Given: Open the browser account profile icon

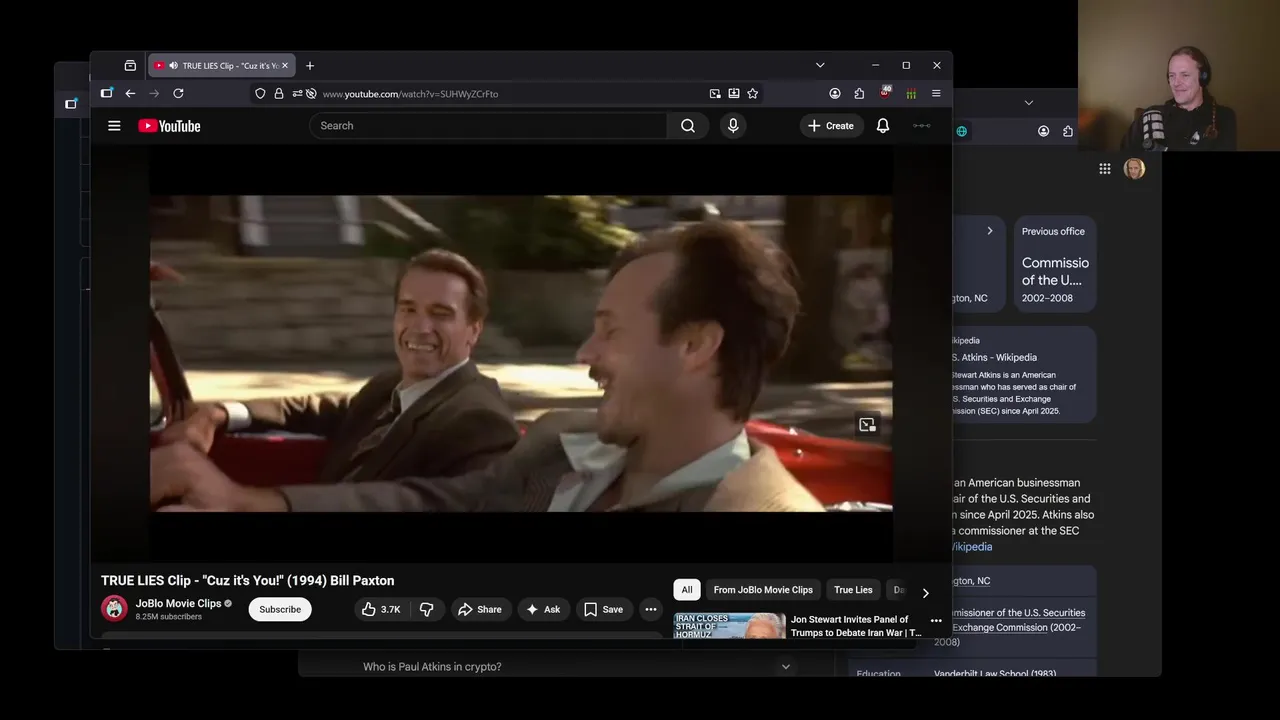Looking at the screenshot, I should pos(835,93).
